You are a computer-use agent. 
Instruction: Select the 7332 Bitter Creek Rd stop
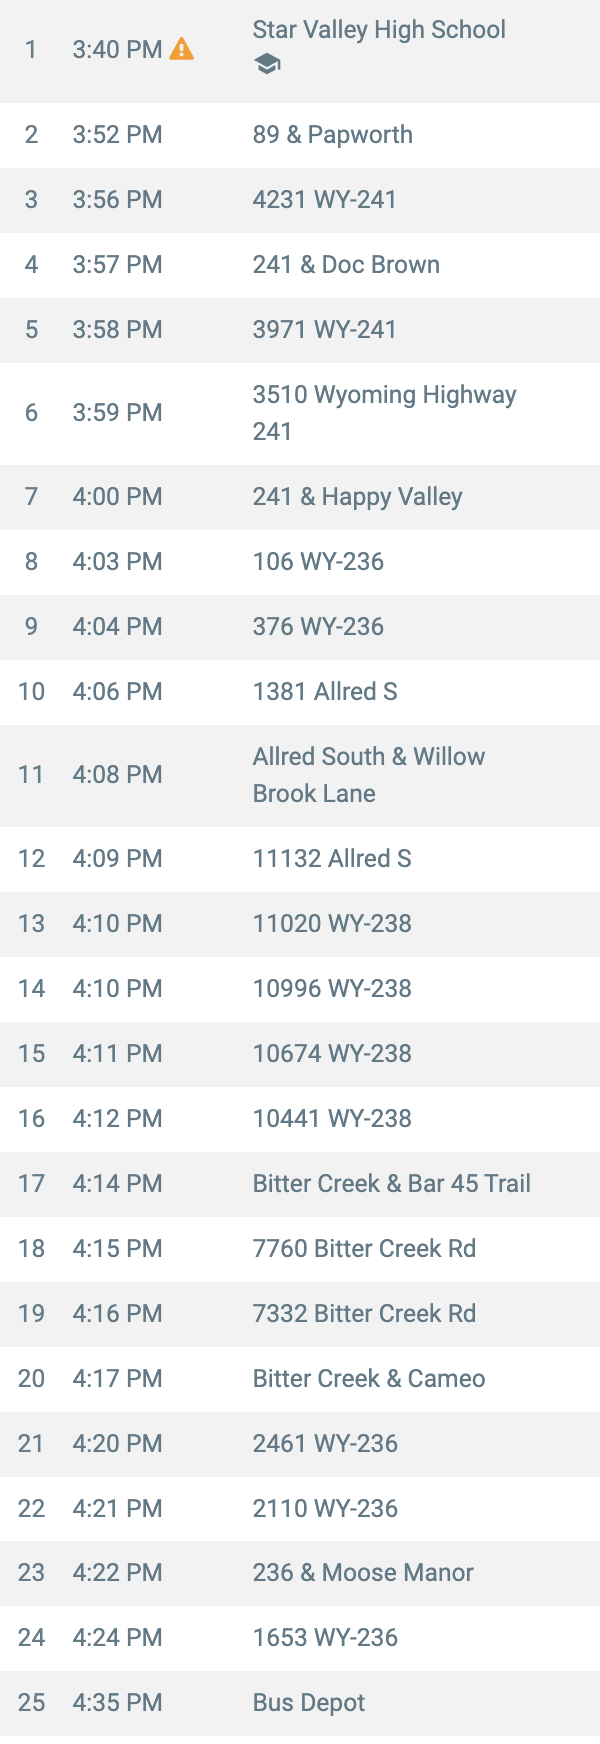pos(300,1314)
